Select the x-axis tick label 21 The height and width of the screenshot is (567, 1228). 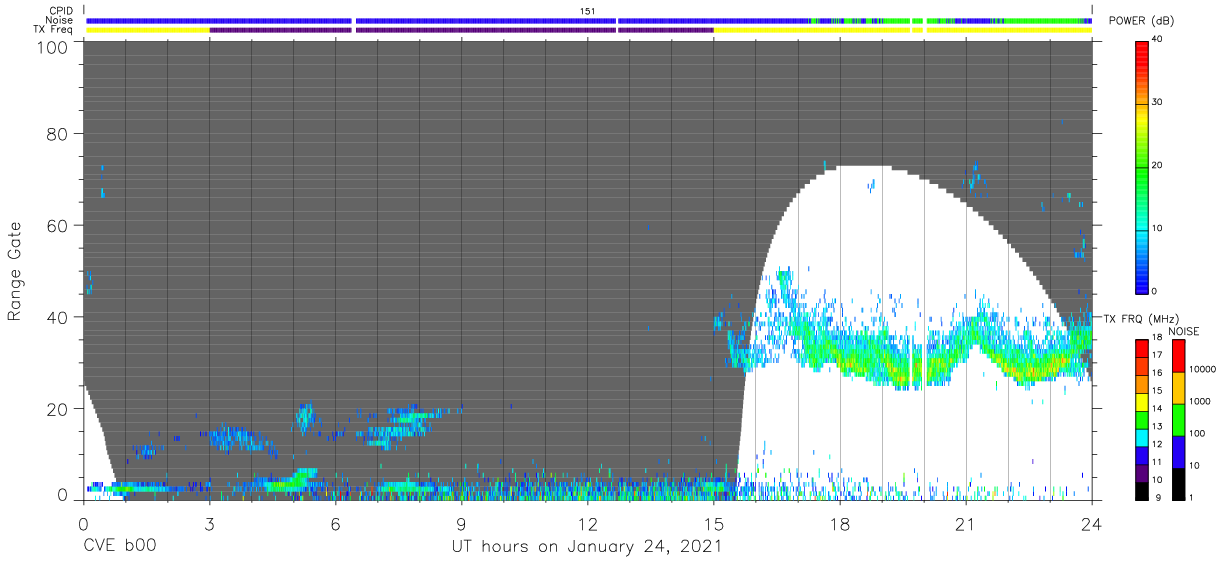(965, 525)
